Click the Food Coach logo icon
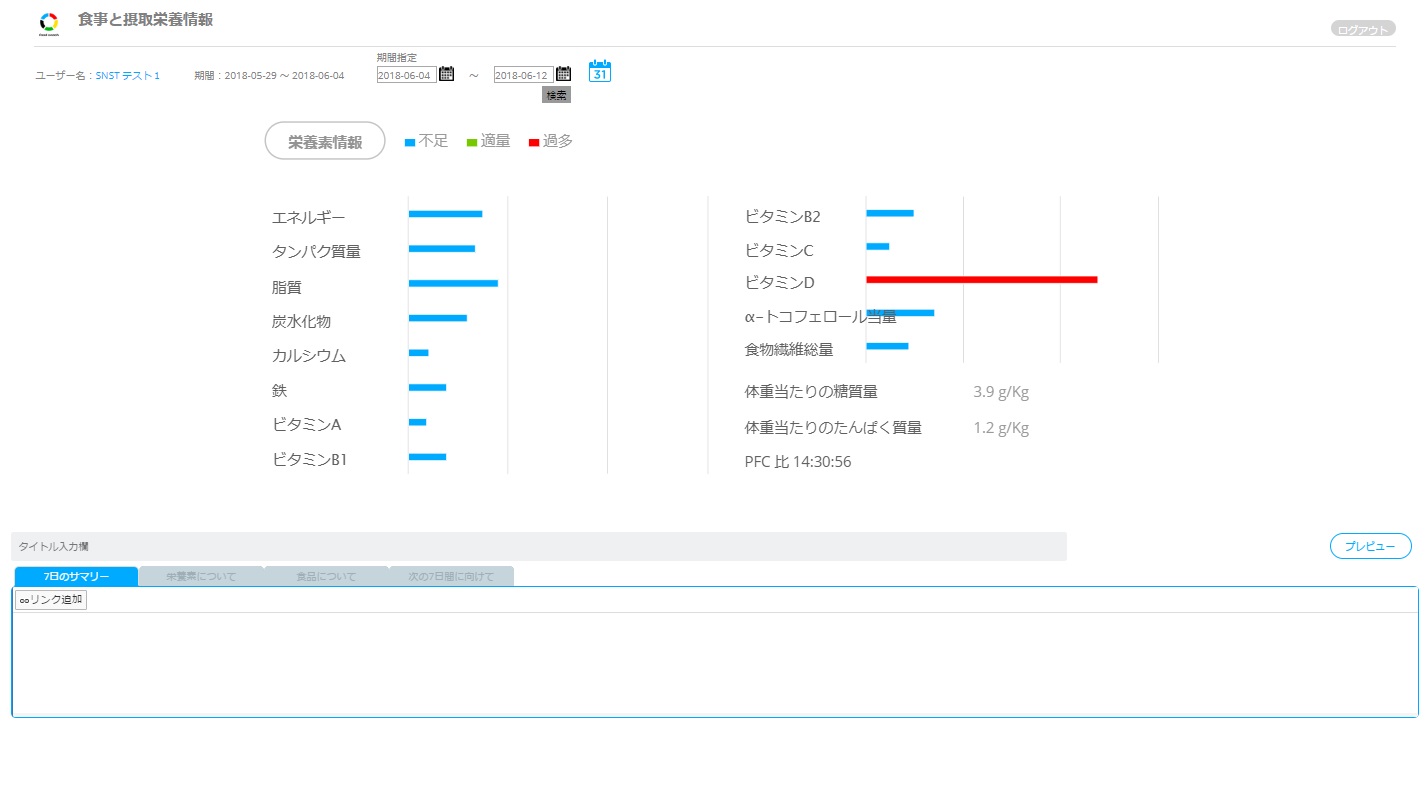Viewport: 1427px width, 805px height. (x=49, y=23)
